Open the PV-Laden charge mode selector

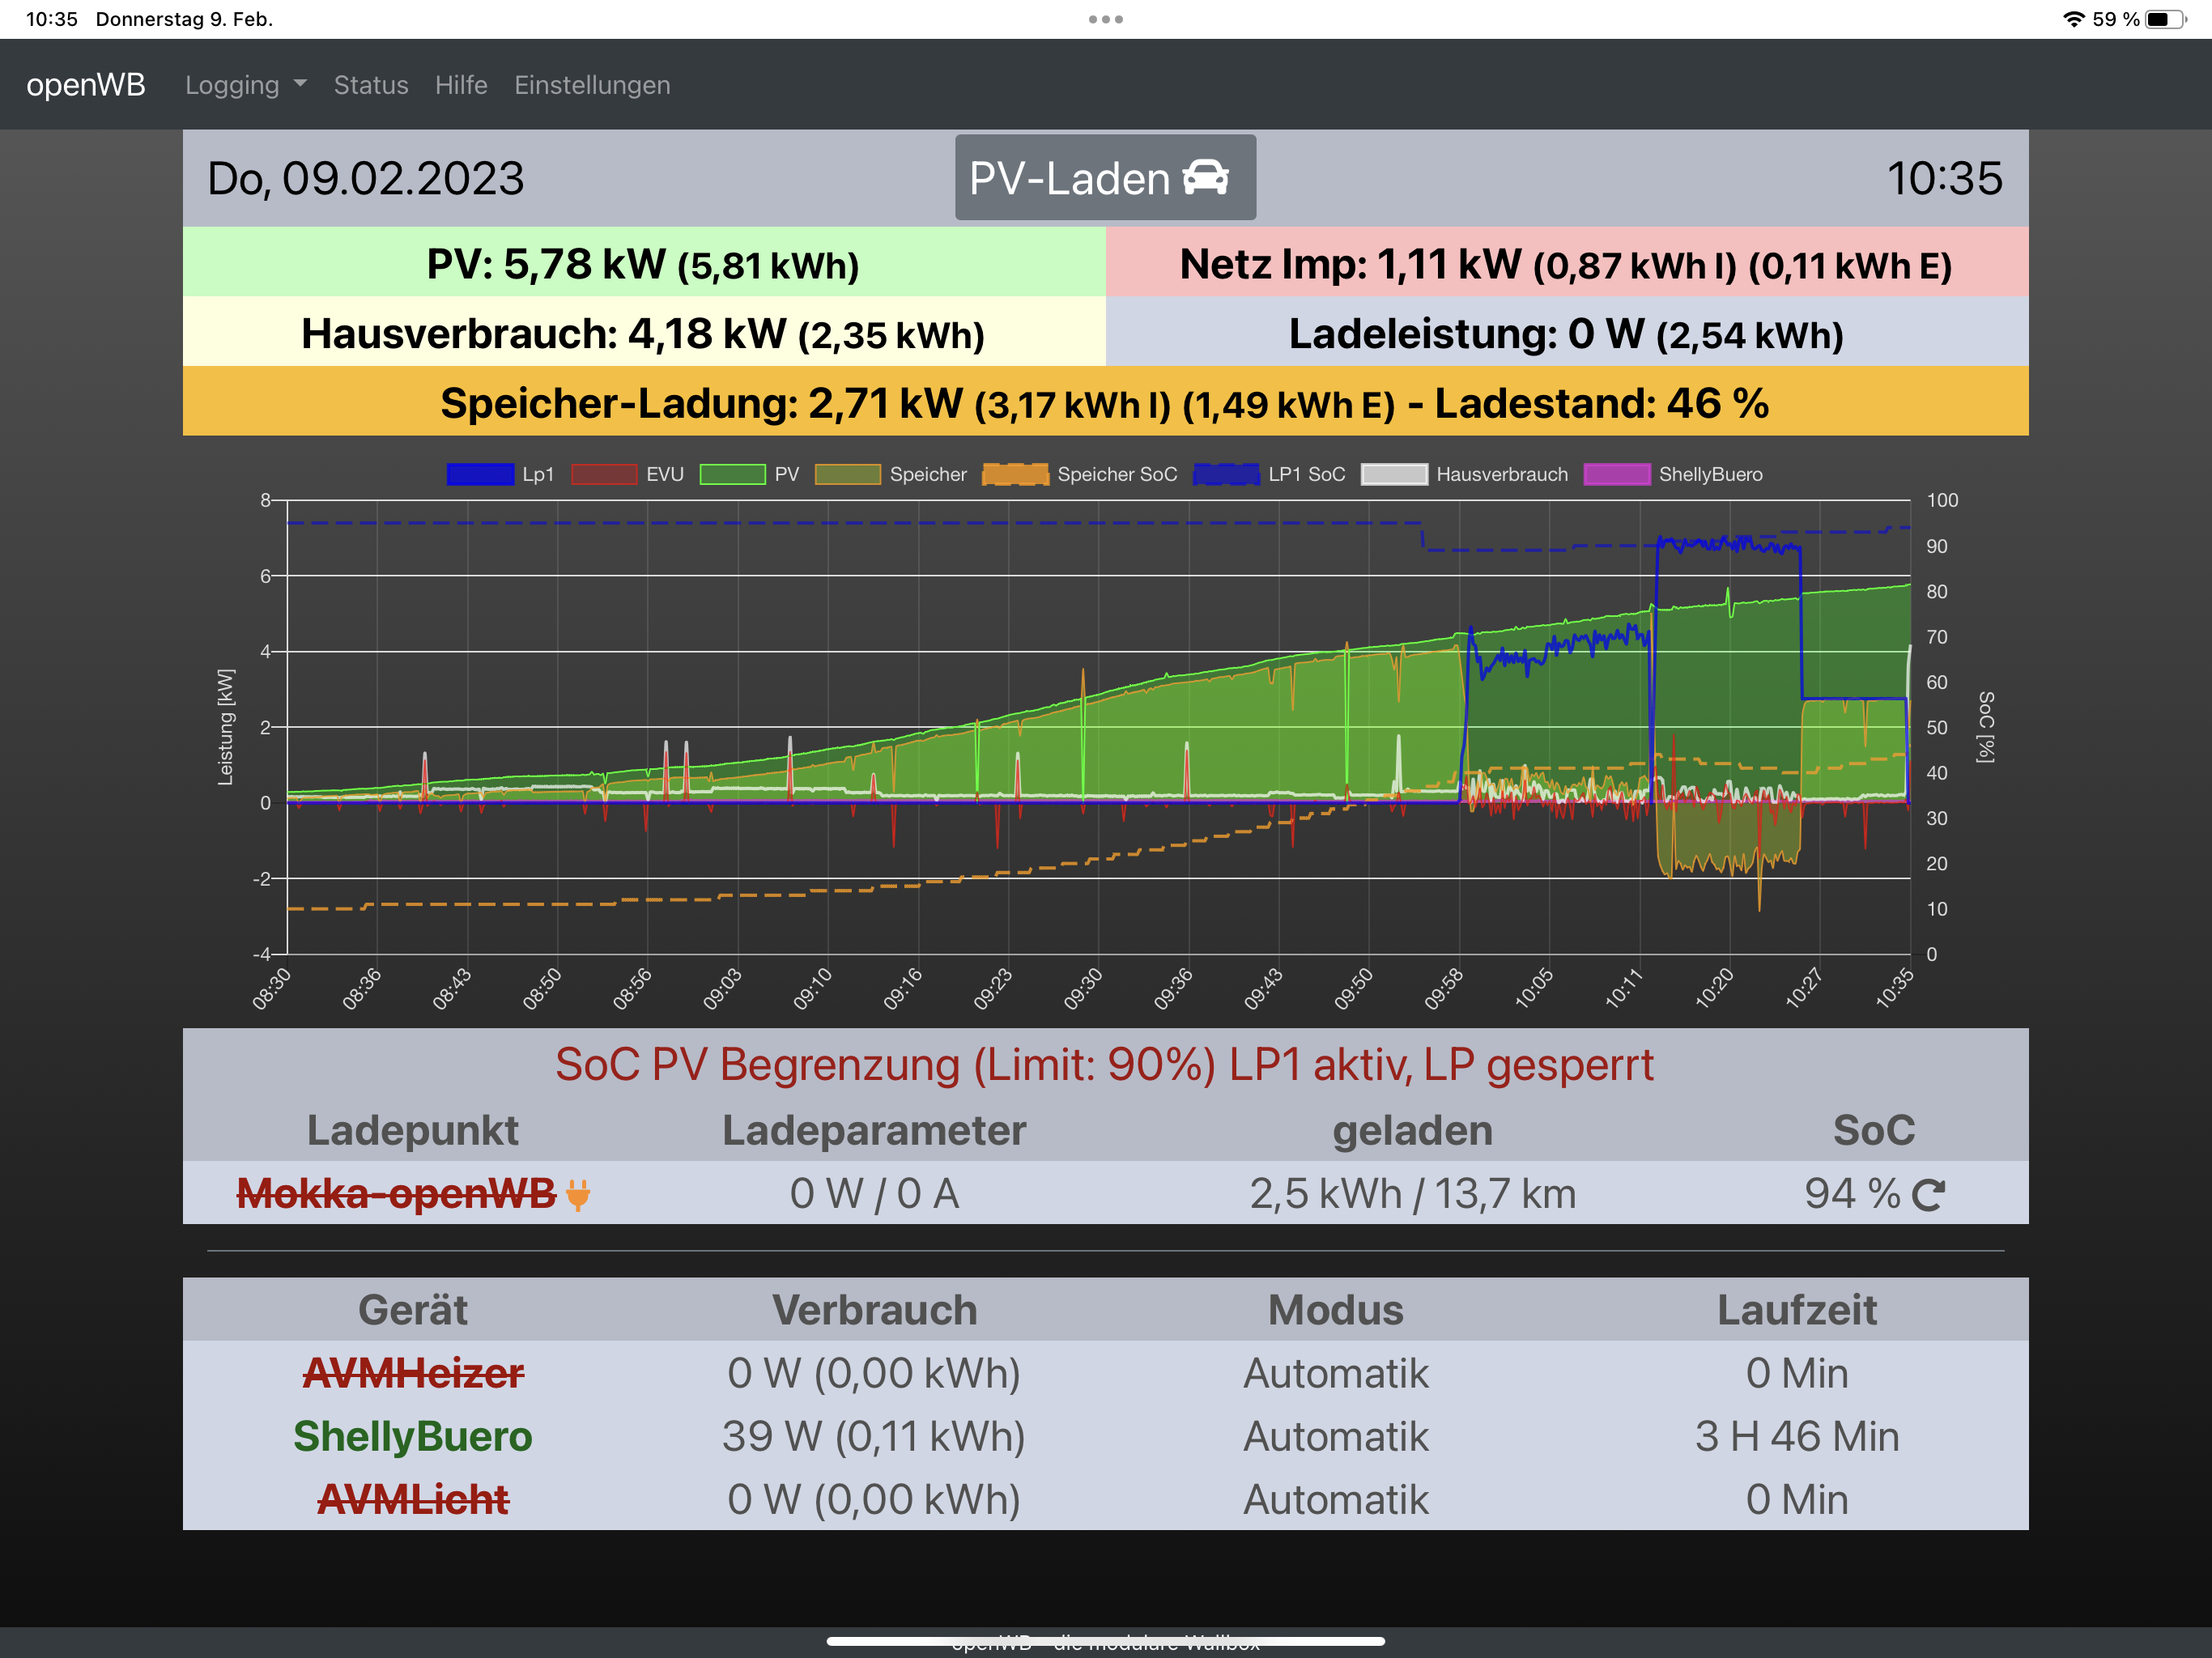[x=1104, y=178]
